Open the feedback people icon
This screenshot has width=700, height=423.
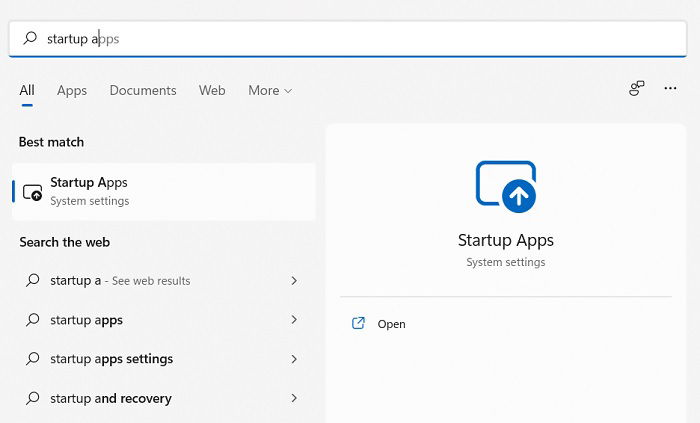[637, 88]
